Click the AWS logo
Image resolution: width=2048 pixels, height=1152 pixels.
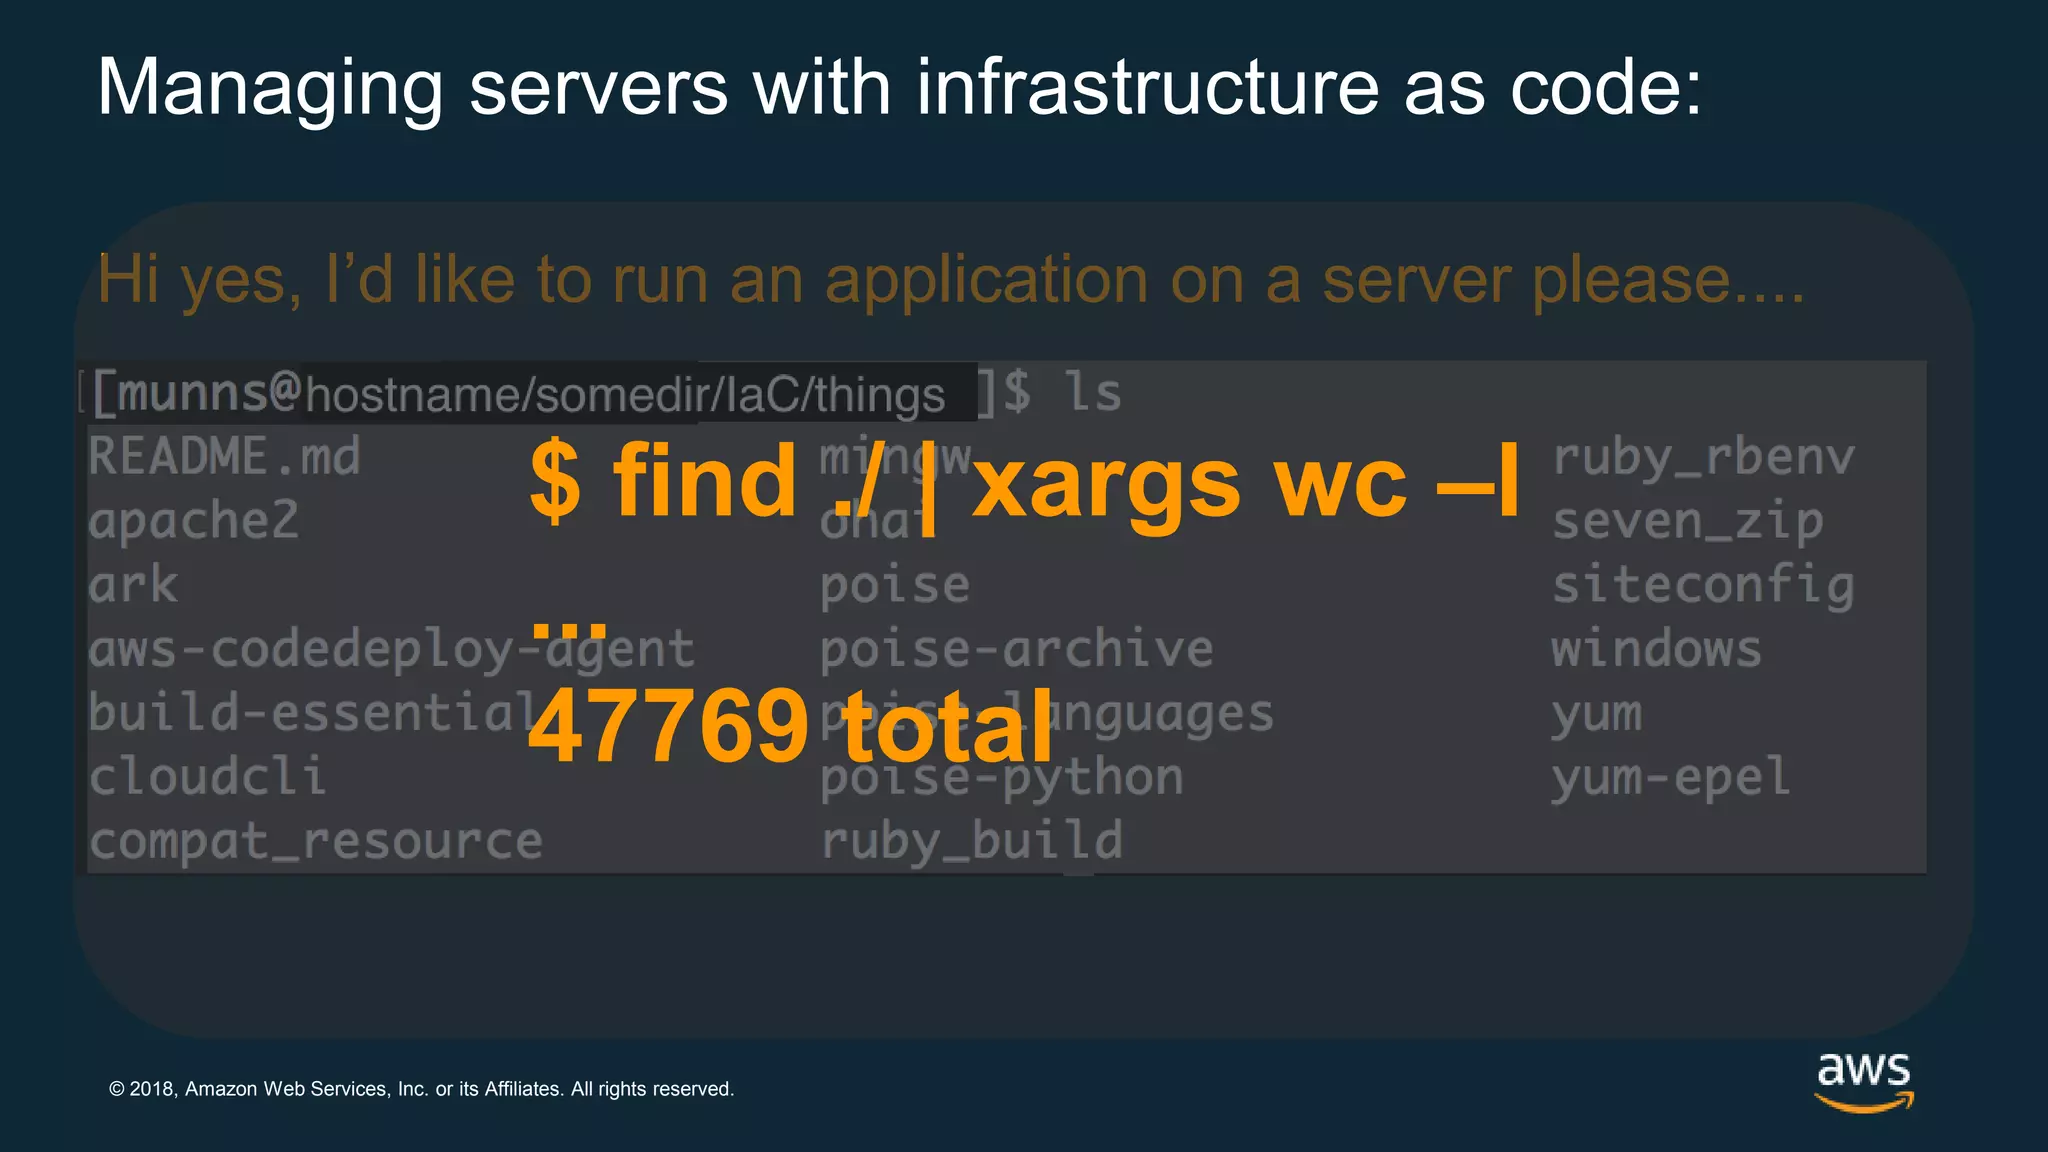pos(1864,1082)
